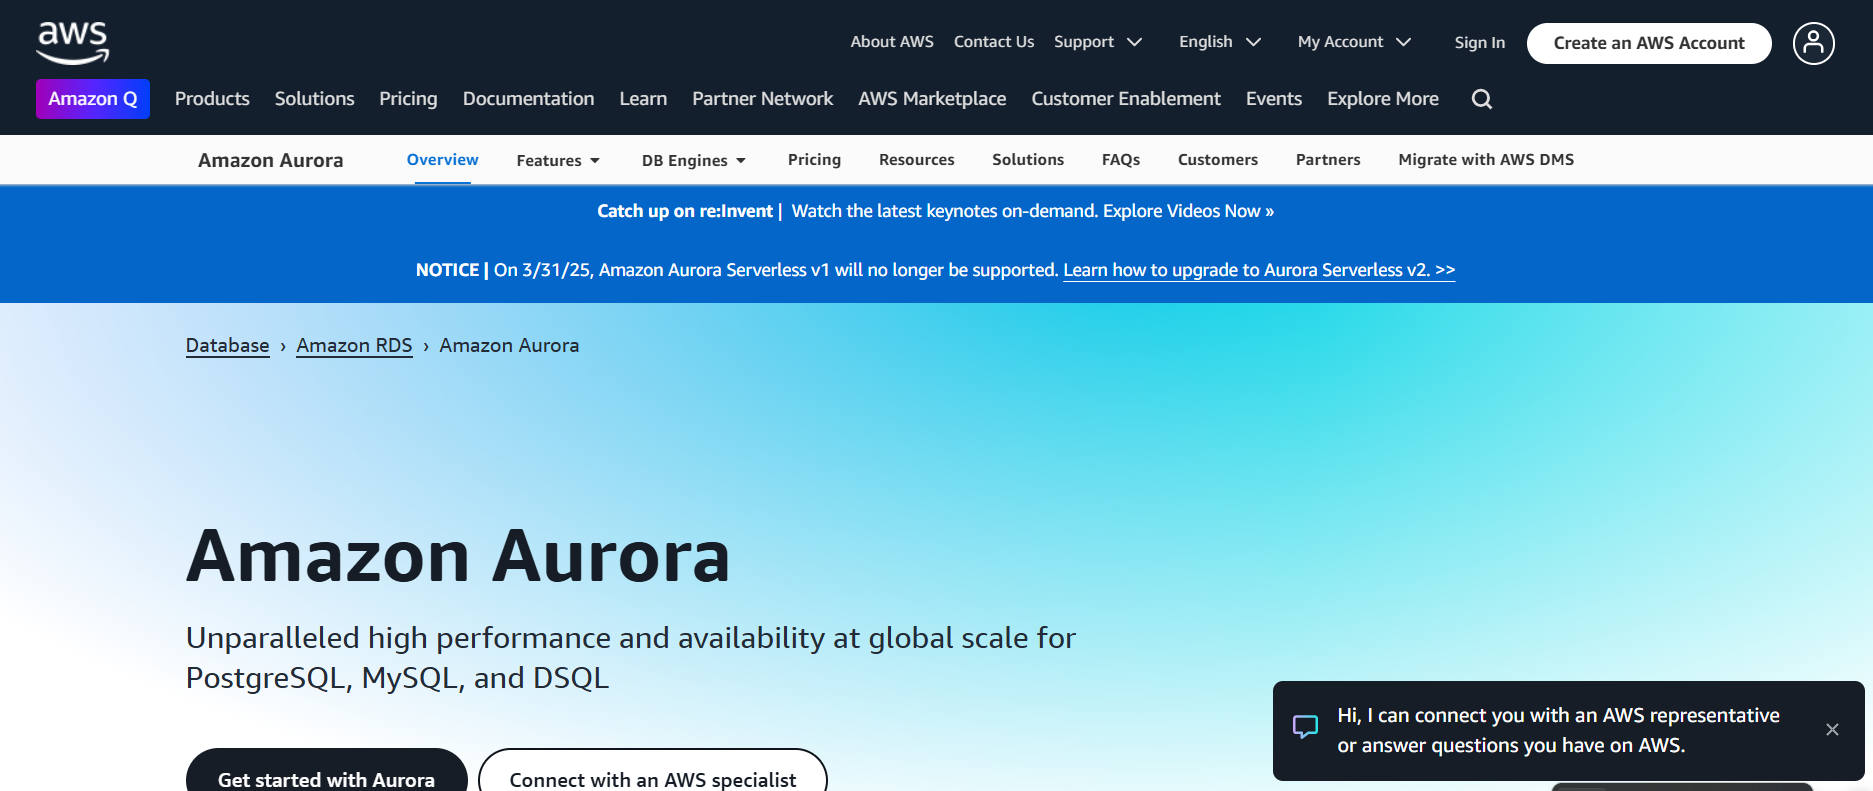Click the chat bubble icon
Screen dimensions: 1873x791
point(1305,727)
